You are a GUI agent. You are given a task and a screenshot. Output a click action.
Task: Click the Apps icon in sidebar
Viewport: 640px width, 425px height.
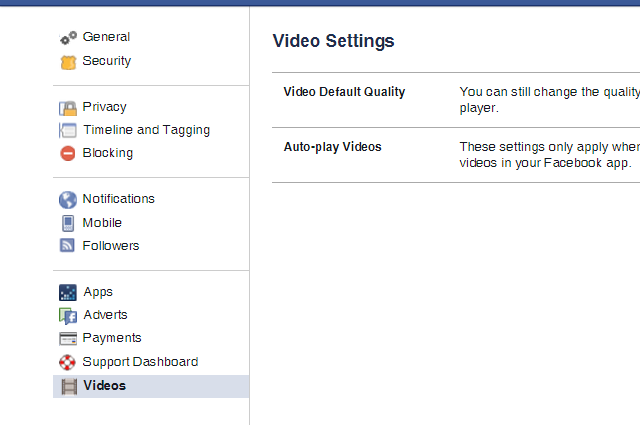coord(68,293)
